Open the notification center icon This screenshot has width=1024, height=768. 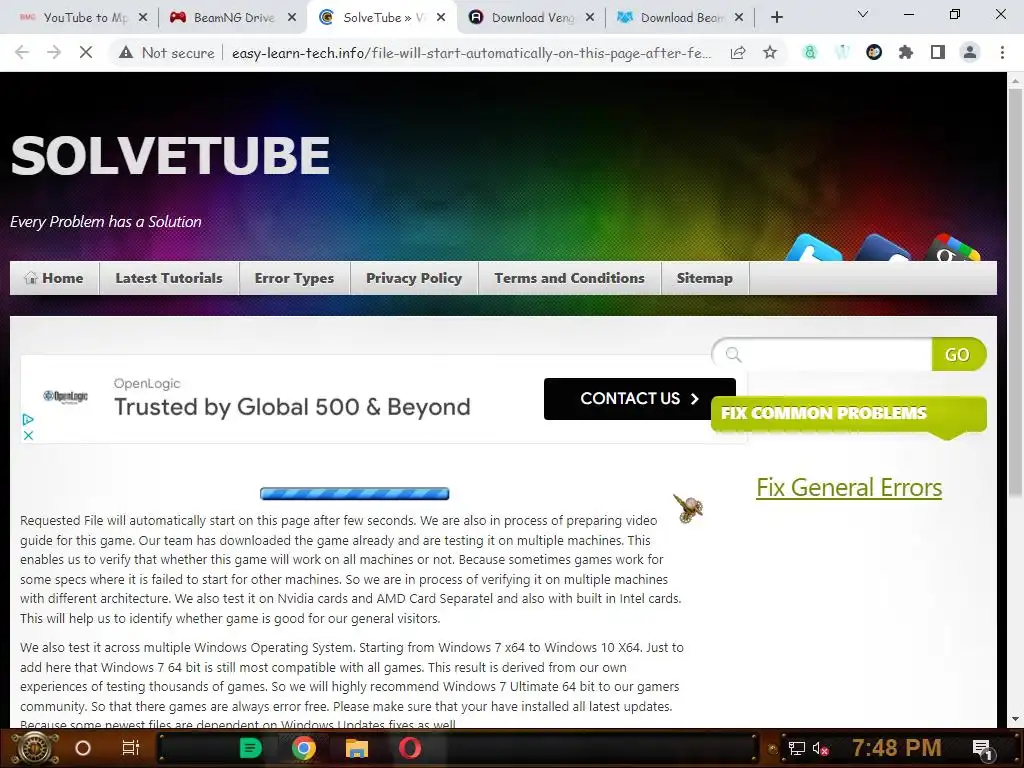click(x=982, y=749)
